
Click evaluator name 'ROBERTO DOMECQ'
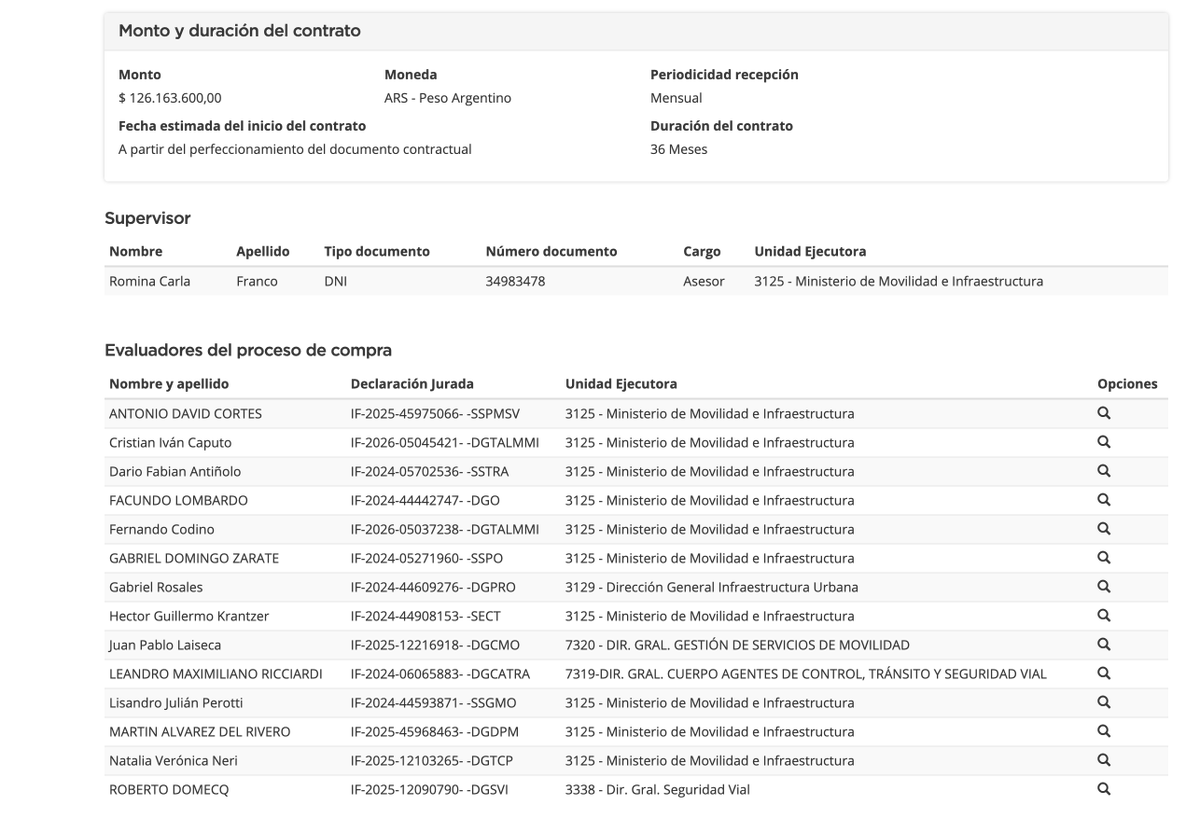[x=169, y=789]
